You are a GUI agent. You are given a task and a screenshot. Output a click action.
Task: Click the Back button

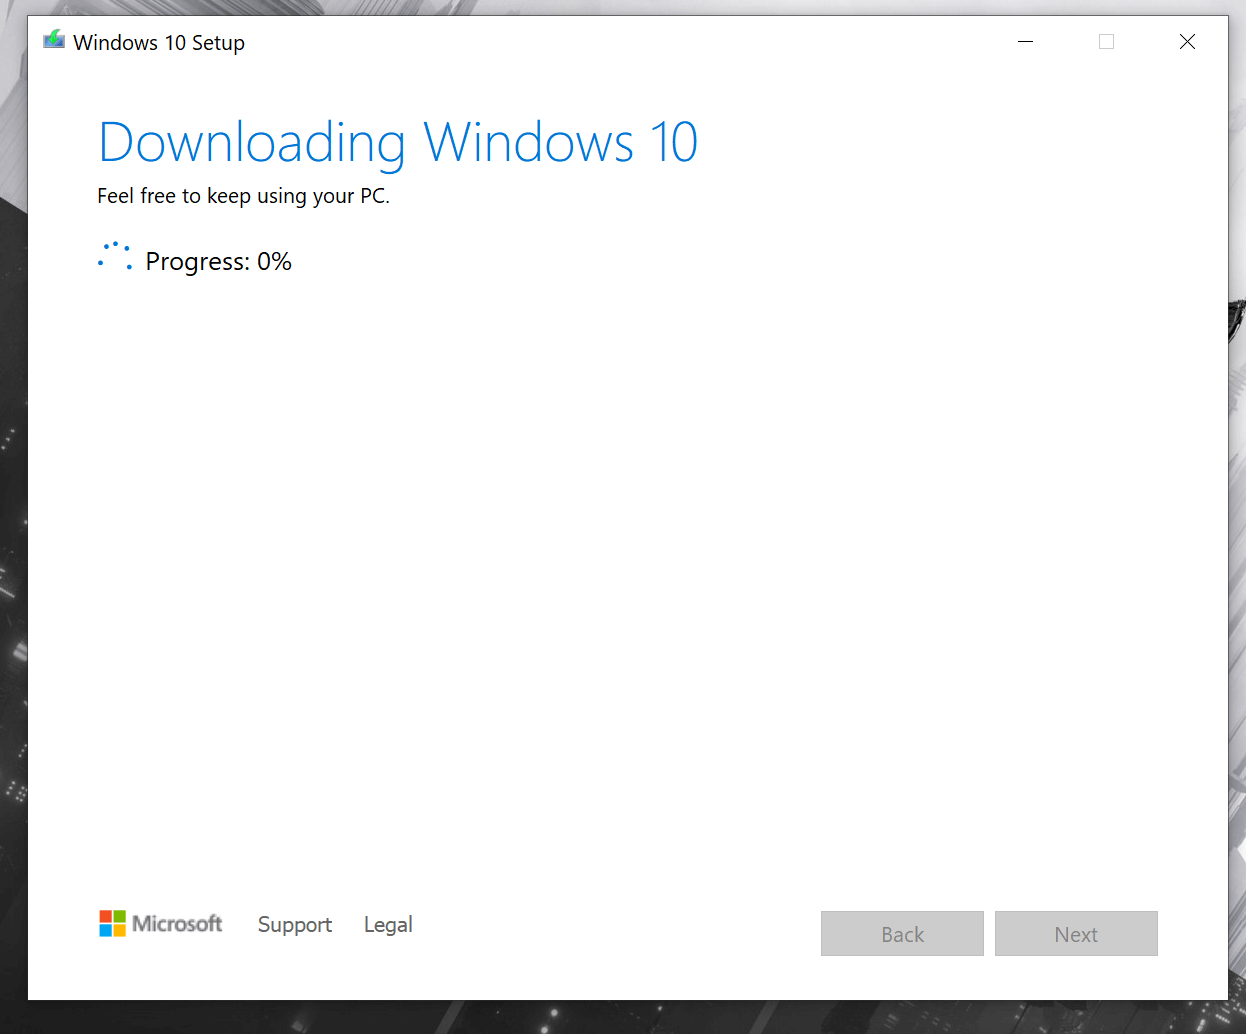click(x=902, y=933)
